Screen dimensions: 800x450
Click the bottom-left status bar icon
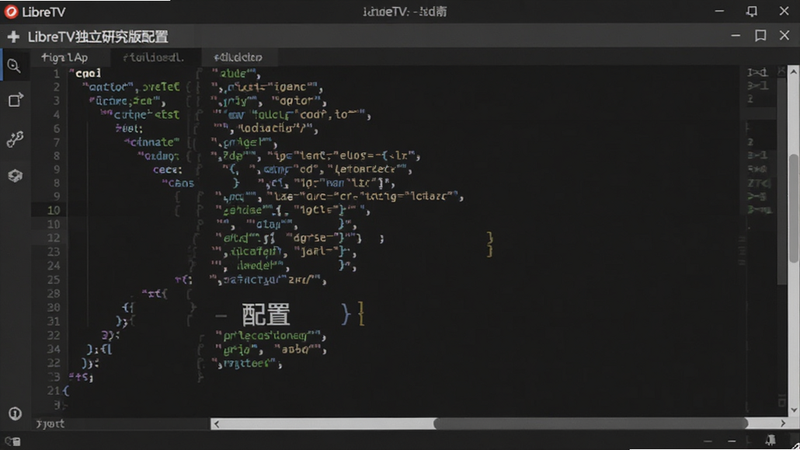[13, 441]
